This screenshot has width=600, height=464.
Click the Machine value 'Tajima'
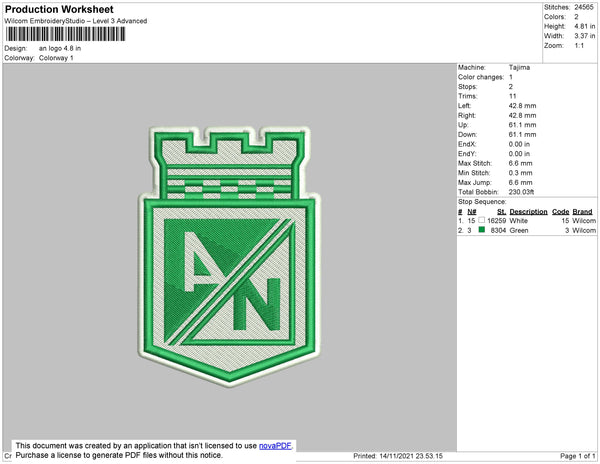coord(519,67)
